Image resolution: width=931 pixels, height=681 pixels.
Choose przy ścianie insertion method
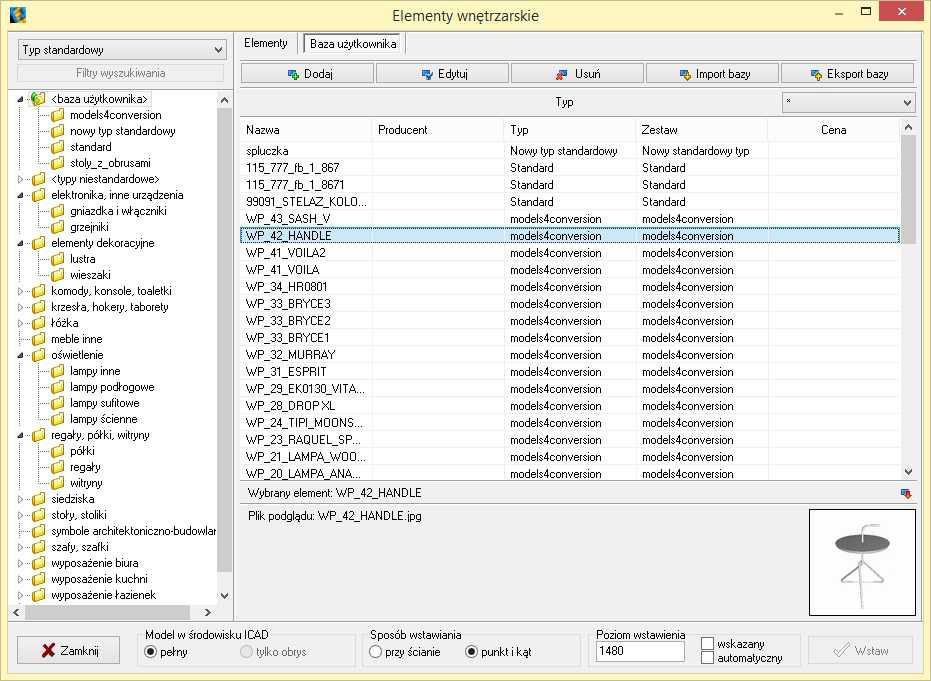[x=375, y=652]
